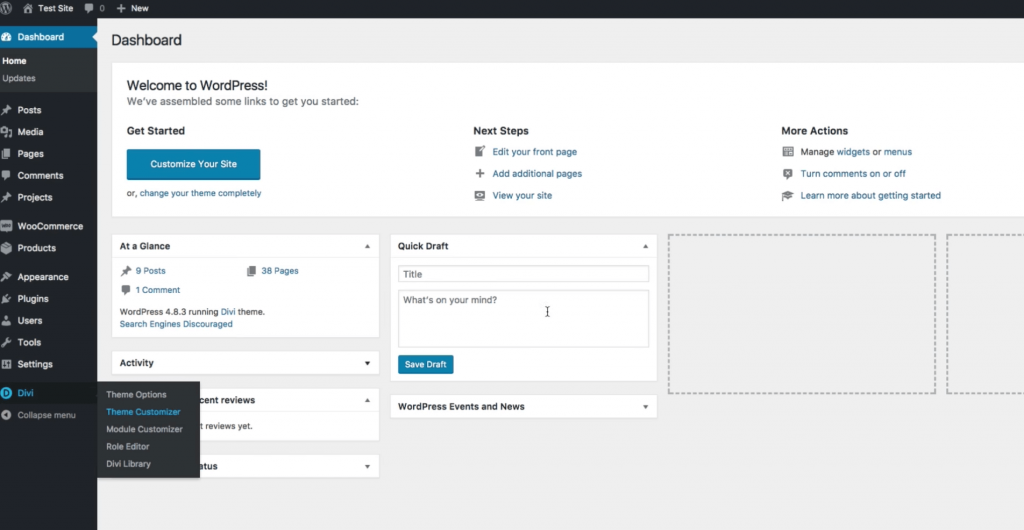Click the Media icon in sidebar
The width and height of the screenshot is (1024, 530).
7,132
